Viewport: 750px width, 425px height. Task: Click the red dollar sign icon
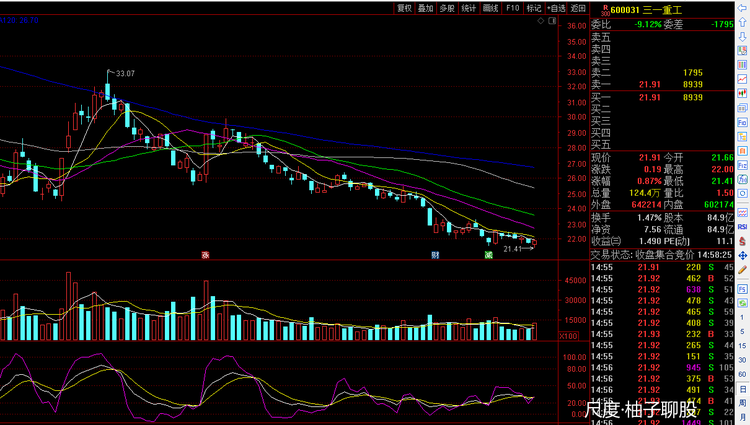point(742,241)
